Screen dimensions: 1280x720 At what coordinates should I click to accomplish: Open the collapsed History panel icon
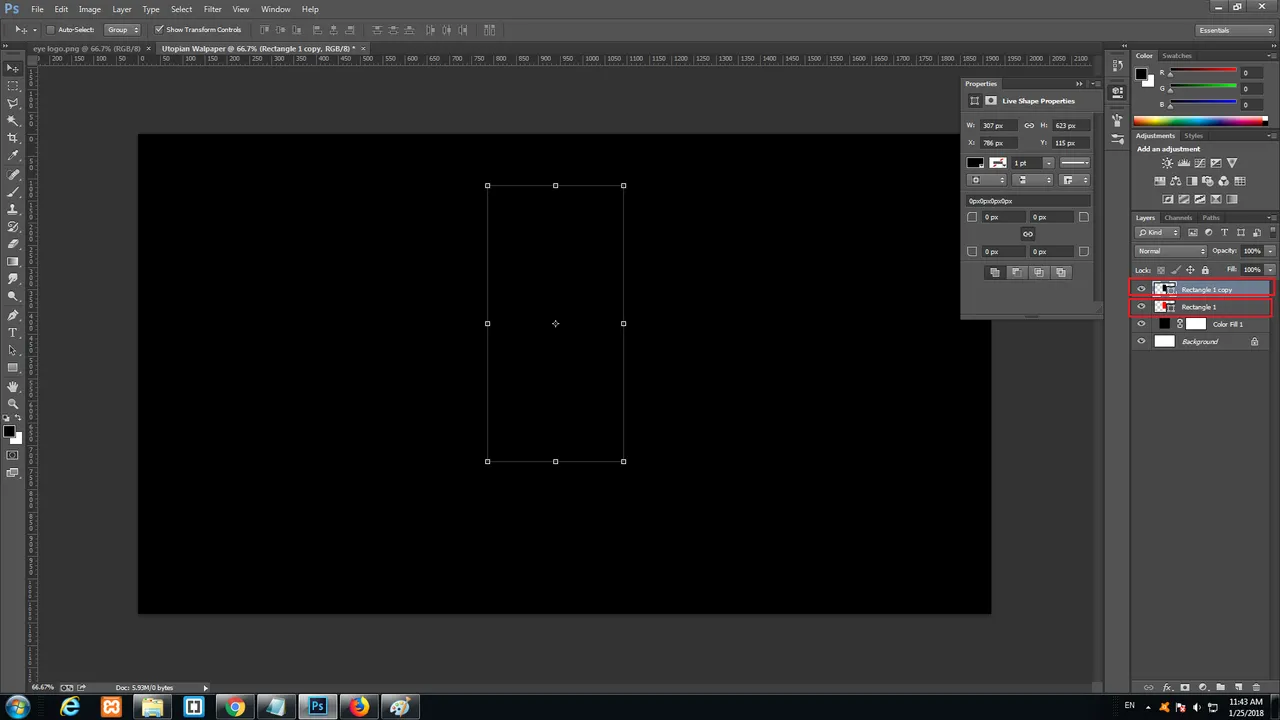1117,67
